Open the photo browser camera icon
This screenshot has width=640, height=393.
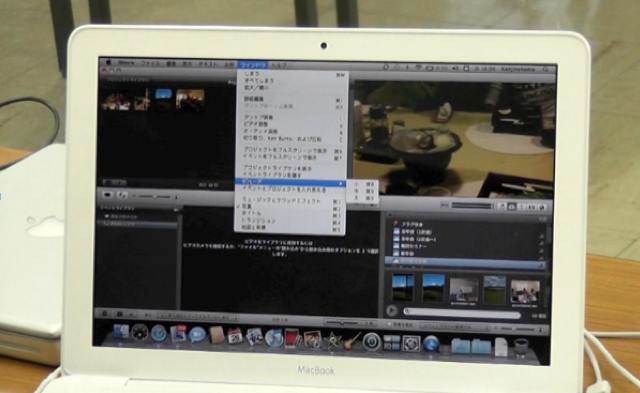click(x=511, y=207)
